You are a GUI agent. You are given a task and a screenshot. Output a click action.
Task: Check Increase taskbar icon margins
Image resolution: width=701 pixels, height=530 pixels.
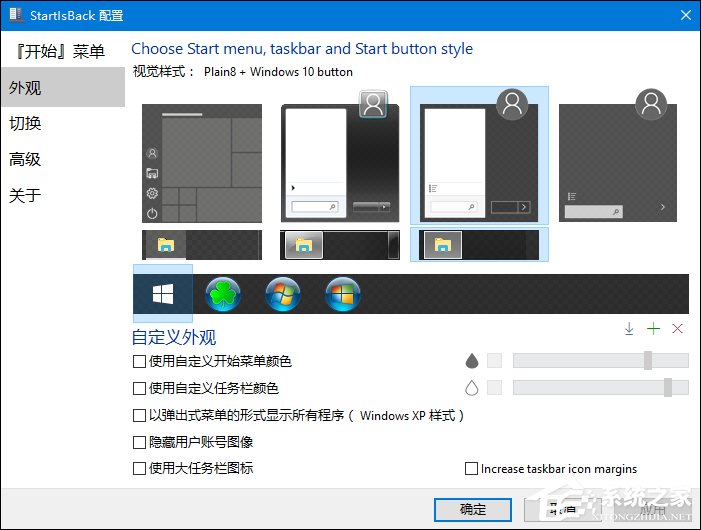[x=472, y=469]
